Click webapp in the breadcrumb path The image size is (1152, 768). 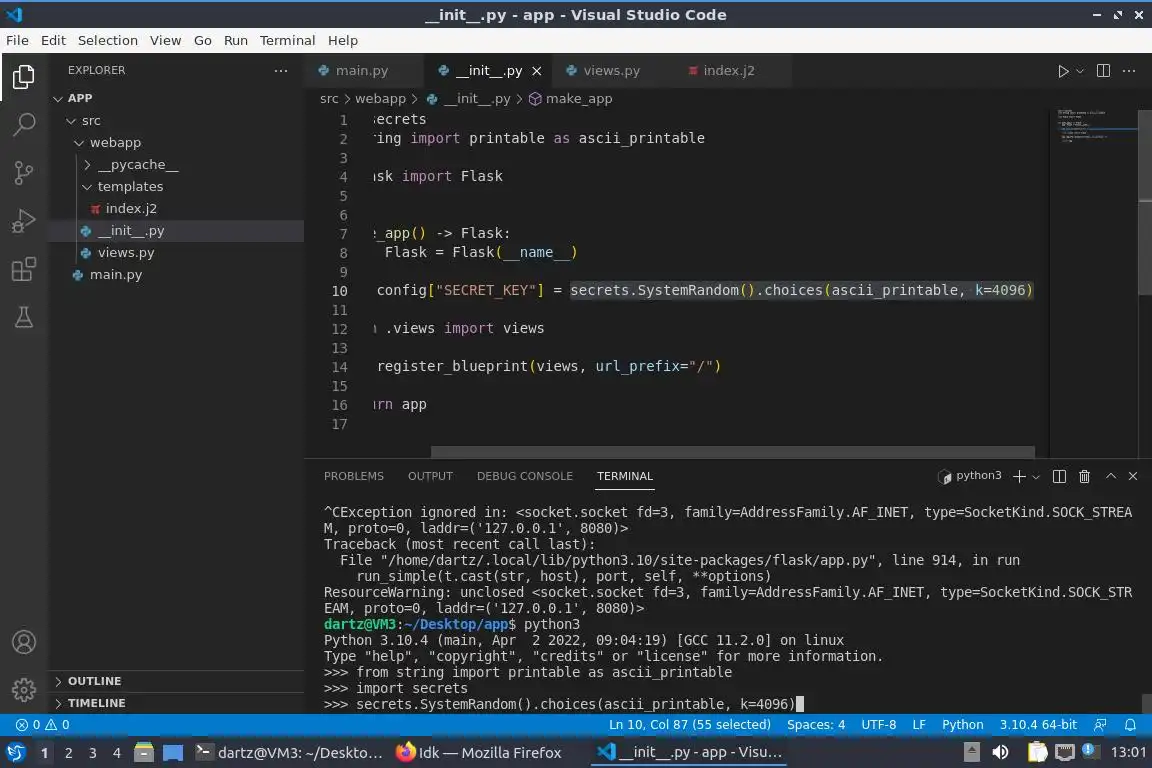click(380, 98)
